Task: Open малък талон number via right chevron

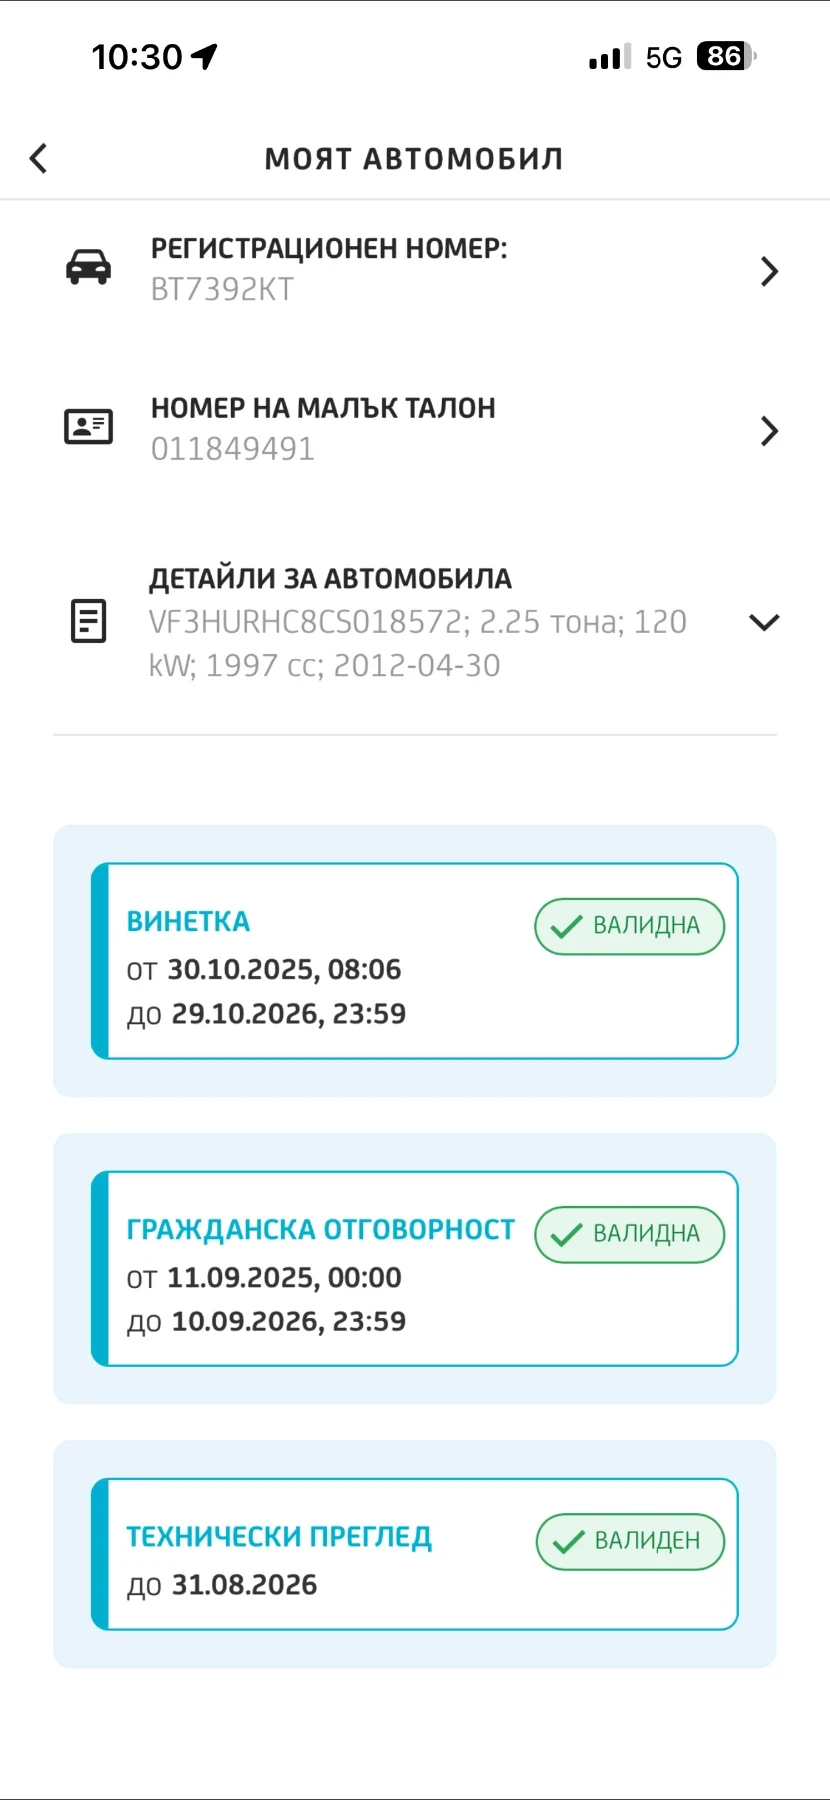Action: pyautogui.click(x=768, y=431)
